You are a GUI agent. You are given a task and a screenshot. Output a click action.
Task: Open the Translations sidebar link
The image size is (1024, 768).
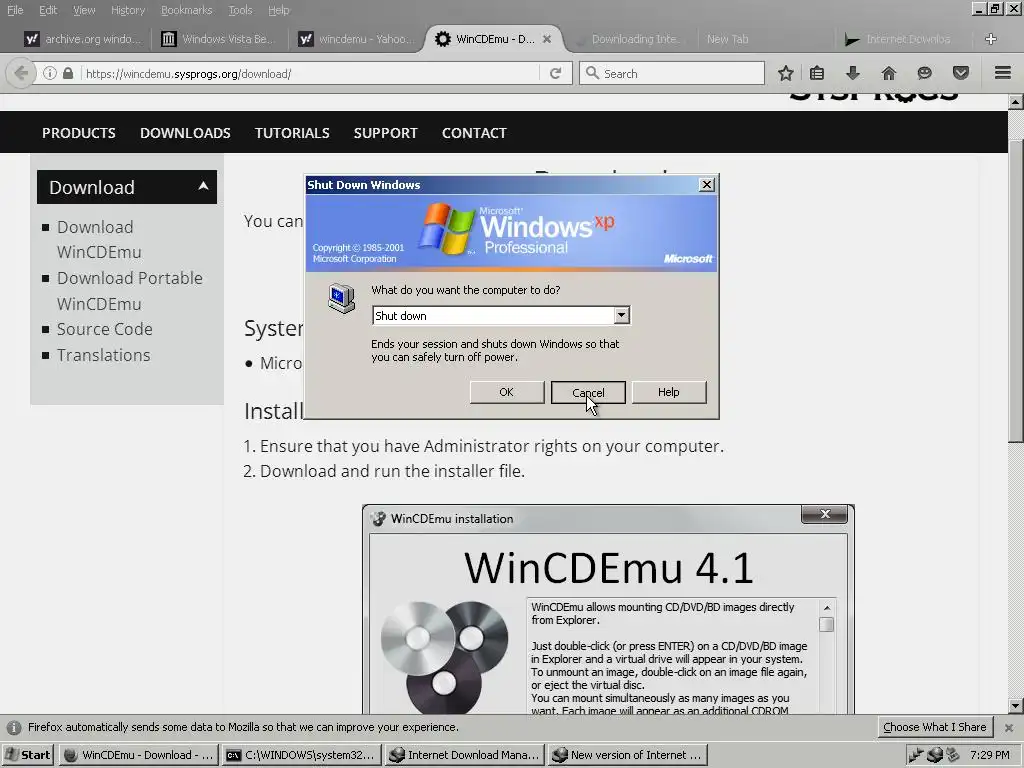click(x=103, y=355)
